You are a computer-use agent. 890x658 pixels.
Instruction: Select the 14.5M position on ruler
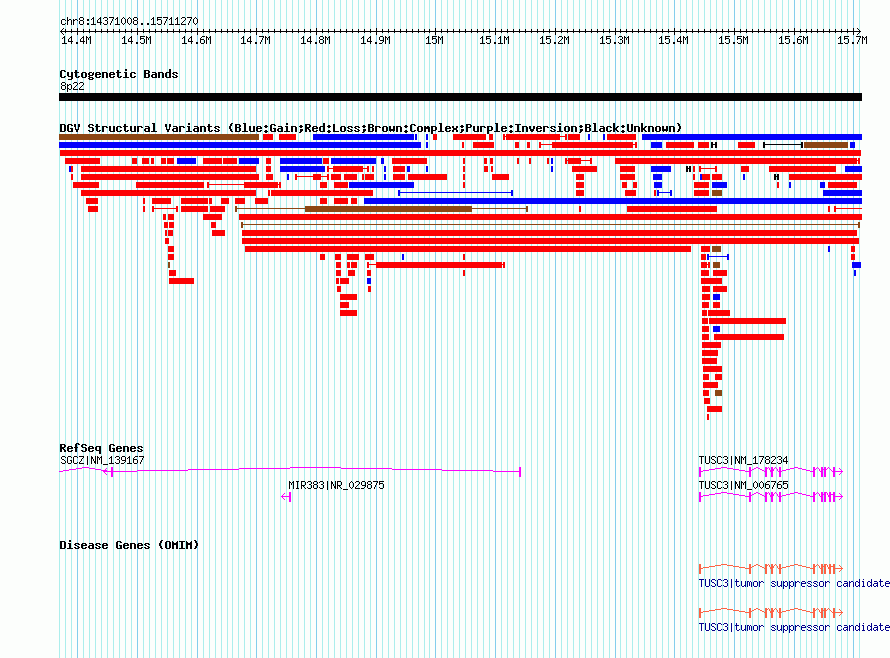tap(136, 40)
